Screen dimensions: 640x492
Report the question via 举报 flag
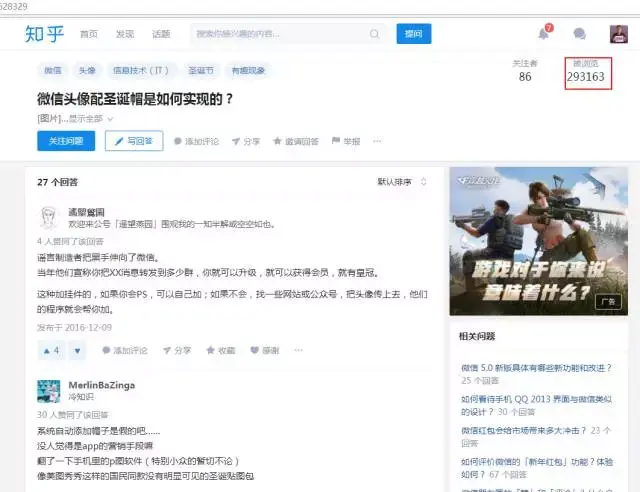(346, 141)
